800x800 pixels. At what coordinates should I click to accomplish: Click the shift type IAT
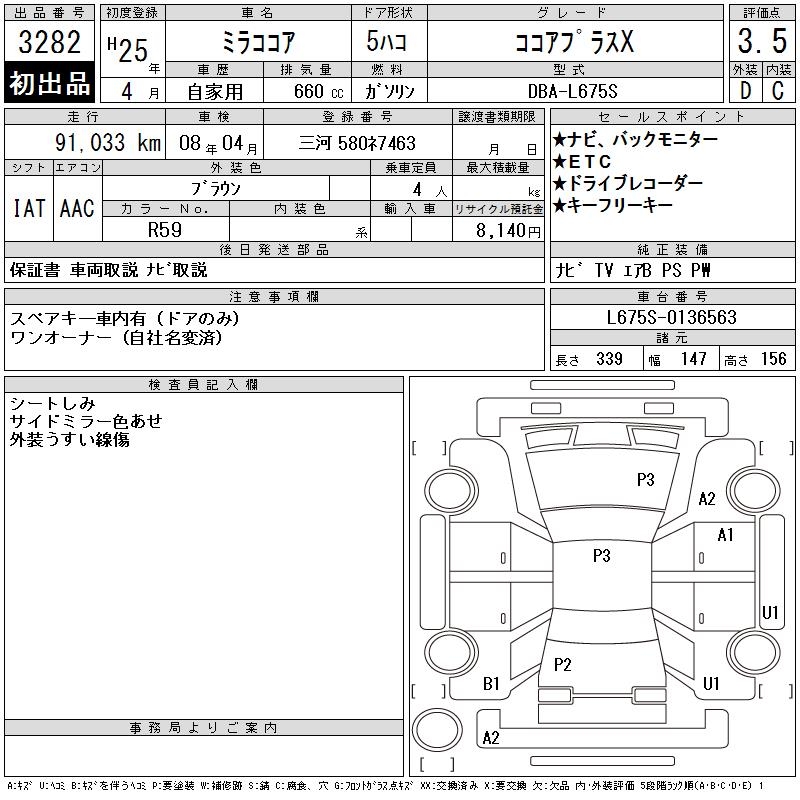29,208
